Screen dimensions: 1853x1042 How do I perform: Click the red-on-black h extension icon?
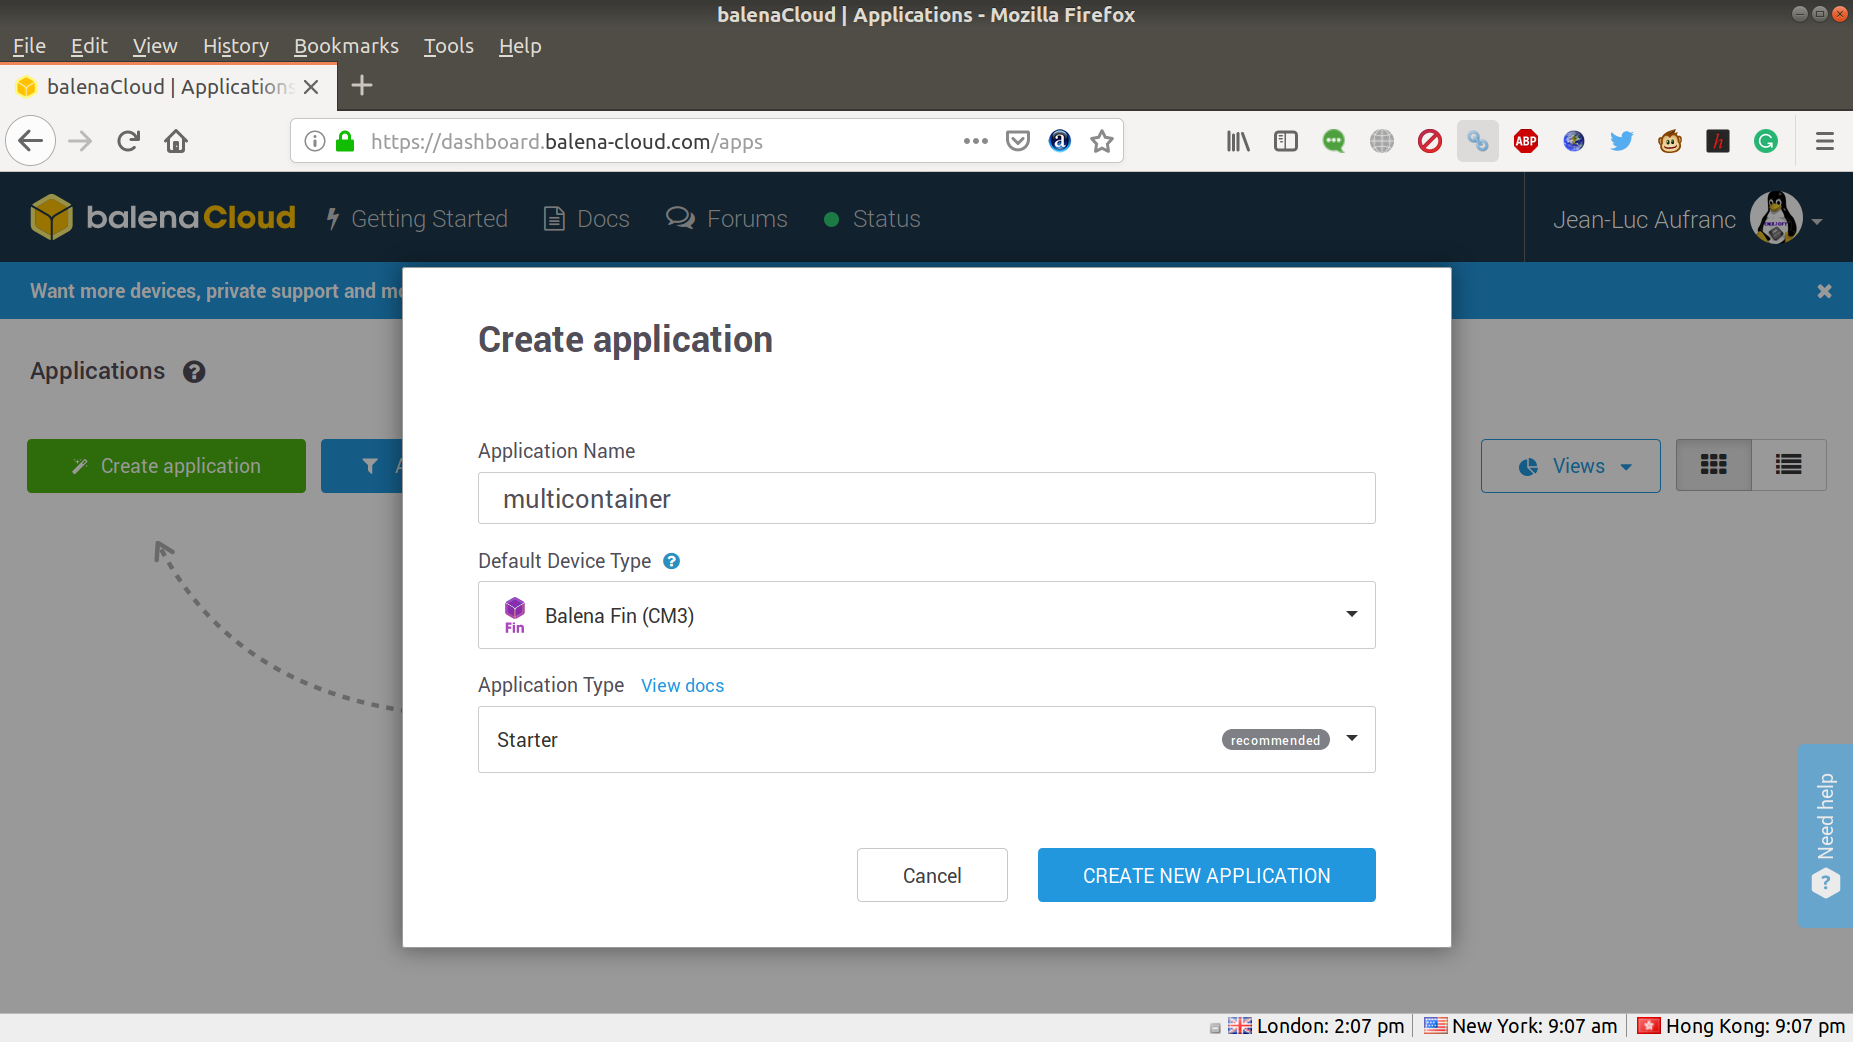(1718, 141)
